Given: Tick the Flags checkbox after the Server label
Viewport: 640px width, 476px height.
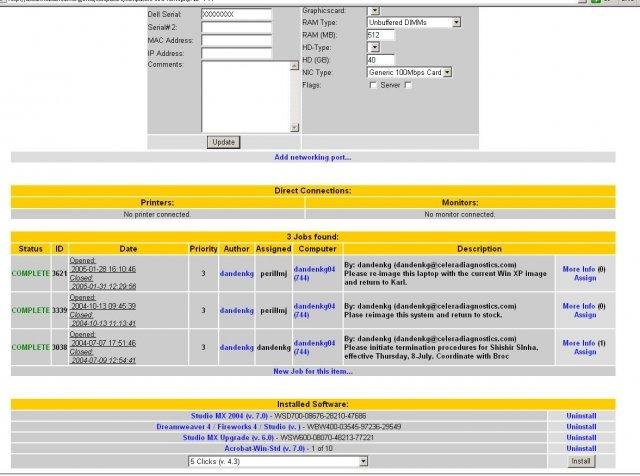Looking at the screenshot, I should click(408, 85).
